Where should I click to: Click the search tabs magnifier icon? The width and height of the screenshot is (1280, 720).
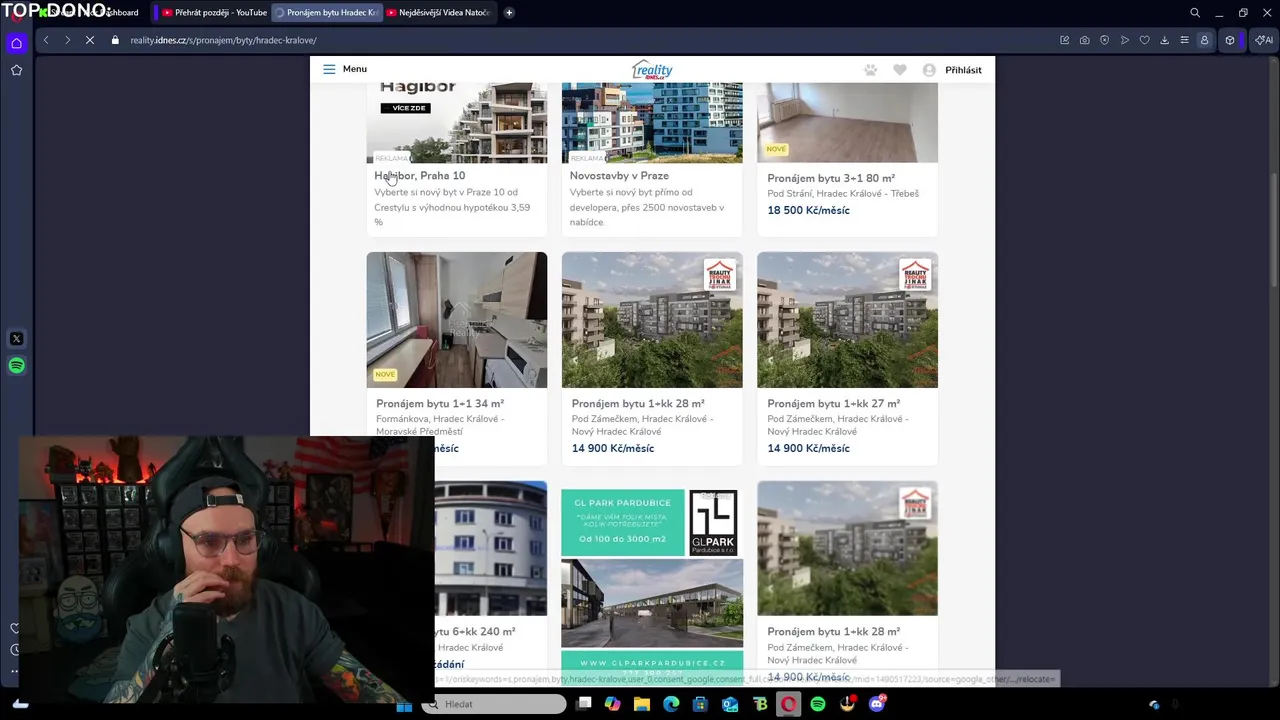tap(1195, 13)
